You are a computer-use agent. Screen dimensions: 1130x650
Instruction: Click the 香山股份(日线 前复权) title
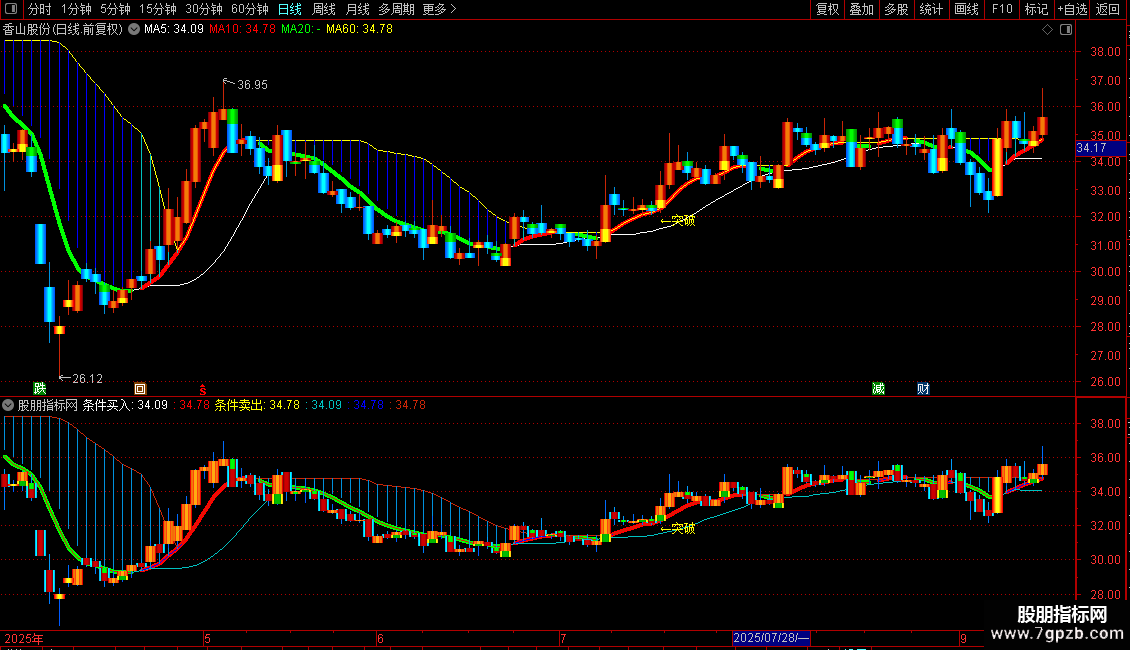point(63,29)
